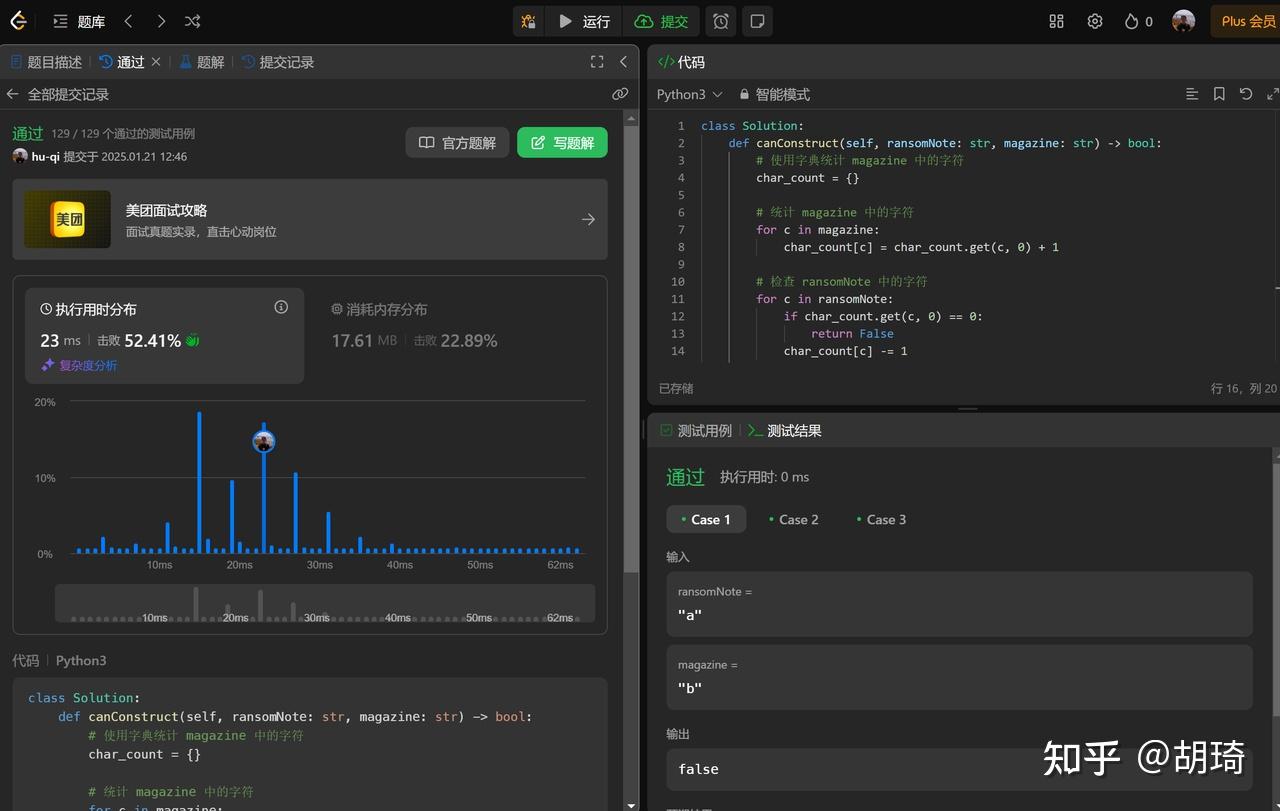Click the LeetCode logo icon
The image size is (1280, 811).
(18, 21)
